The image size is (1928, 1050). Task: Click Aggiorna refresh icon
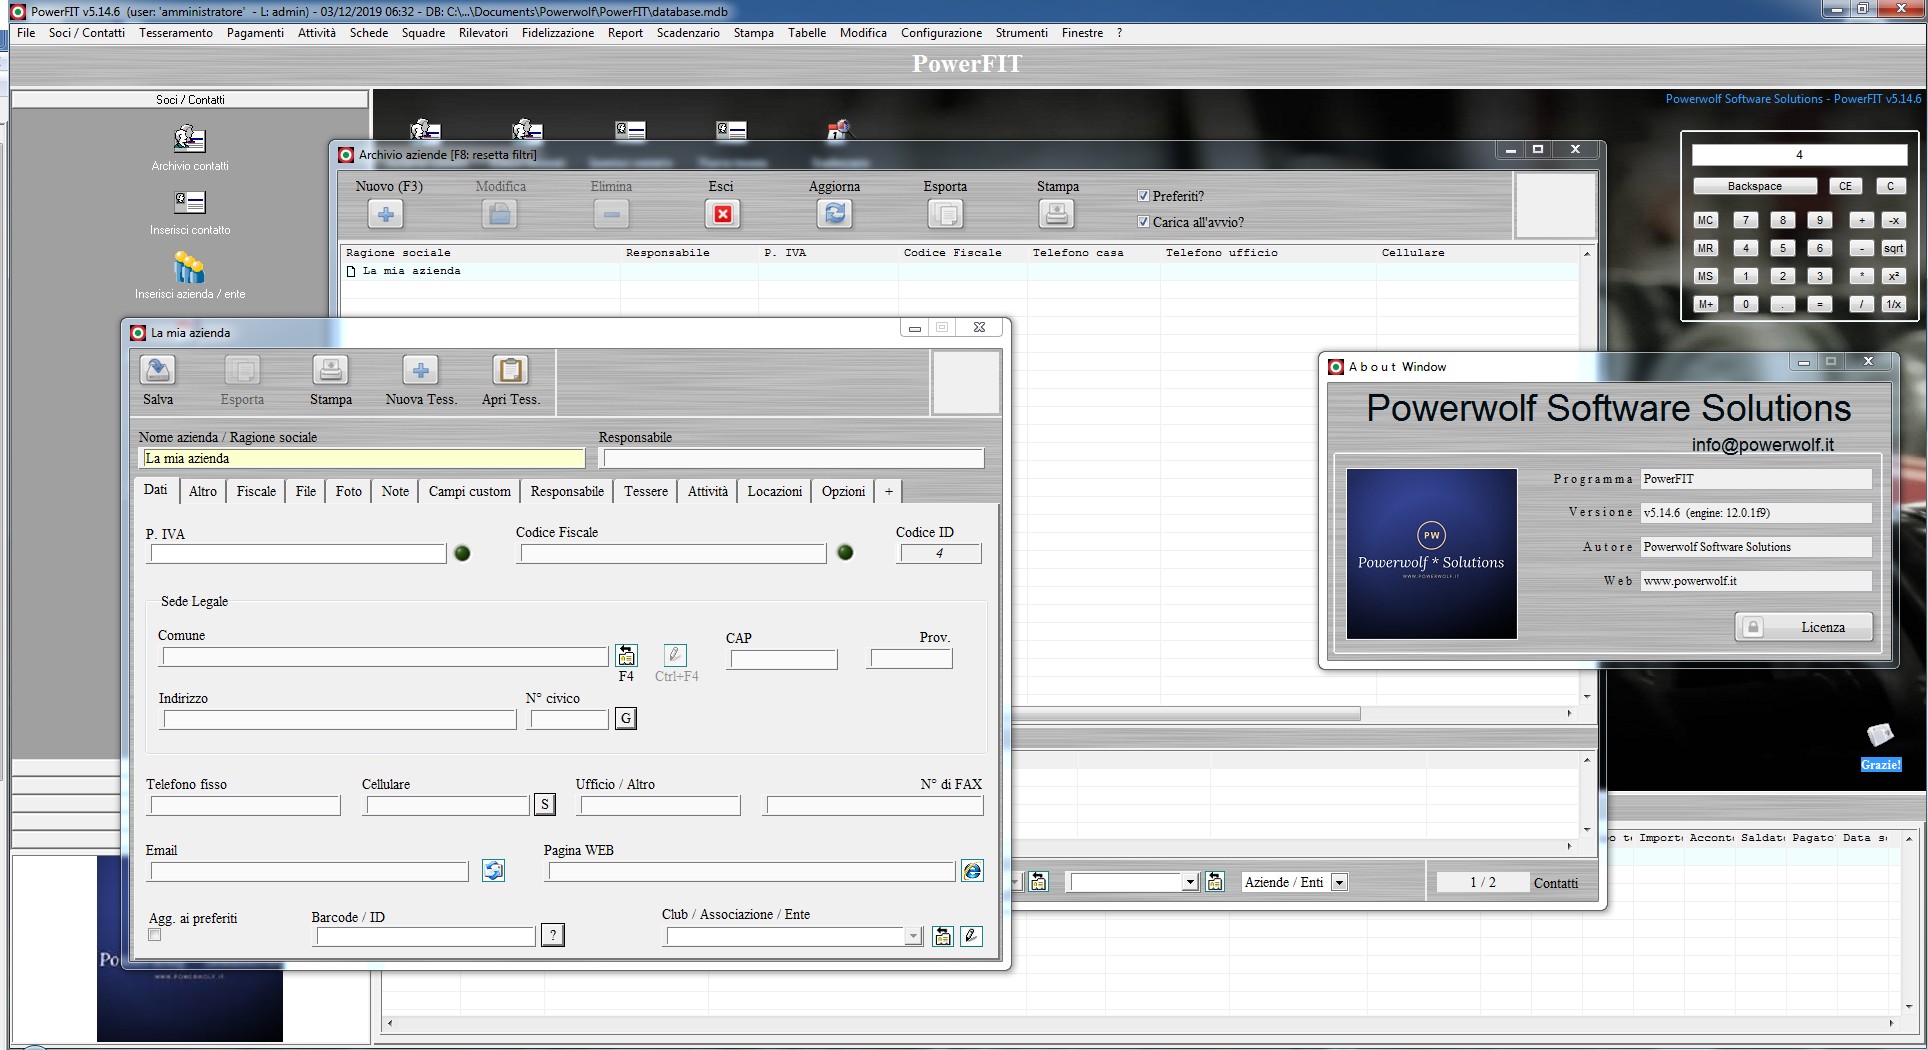835,214
